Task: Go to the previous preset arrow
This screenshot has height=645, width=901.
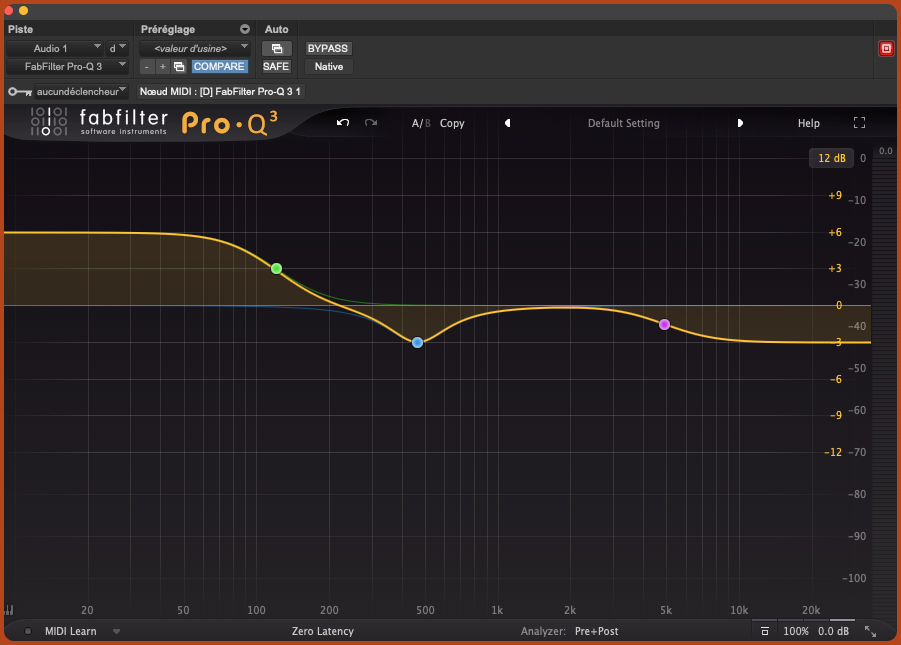Action: 507,123
